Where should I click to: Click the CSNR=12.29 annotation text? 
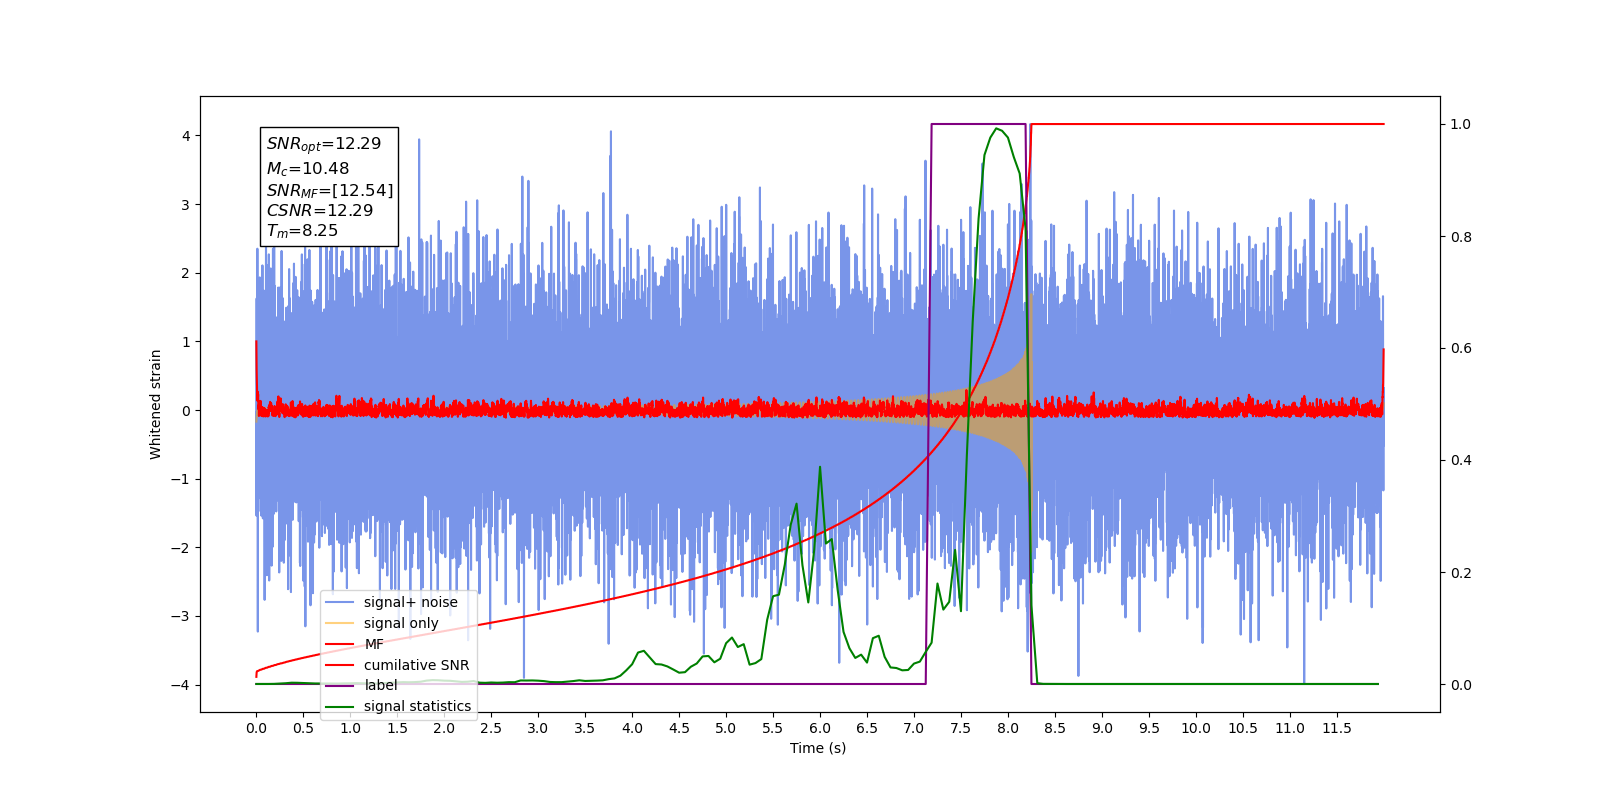pos(319,211)
